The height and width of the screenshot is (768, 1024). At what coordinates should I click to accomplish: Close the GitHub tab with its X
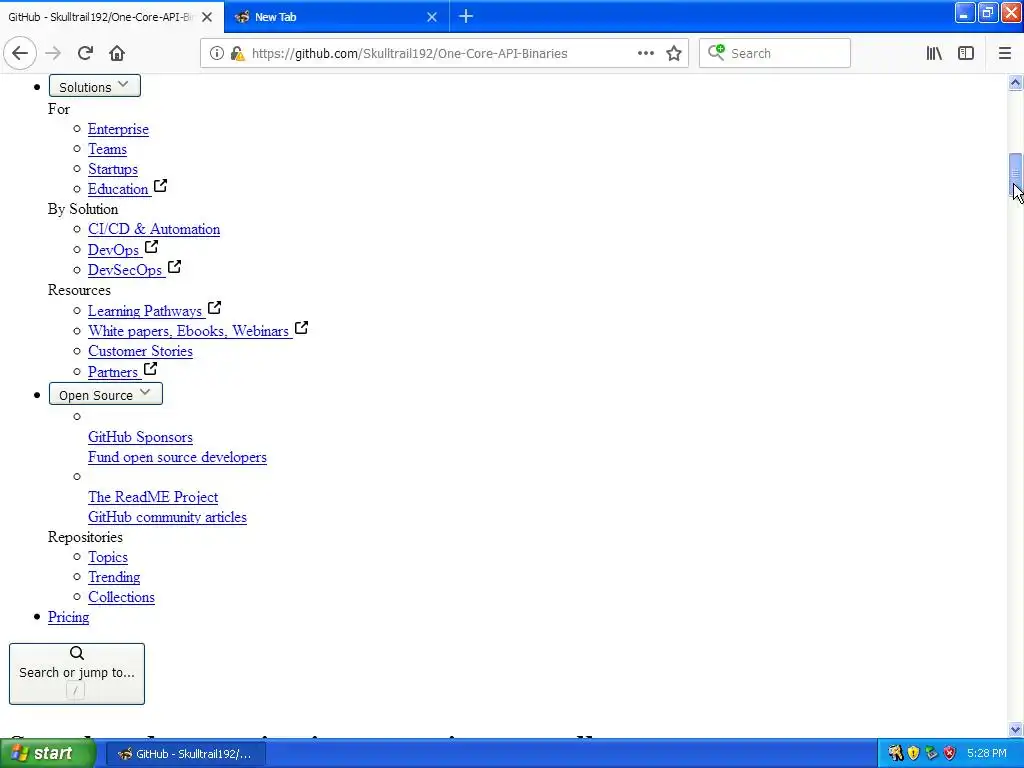click(x=207, y=17)
